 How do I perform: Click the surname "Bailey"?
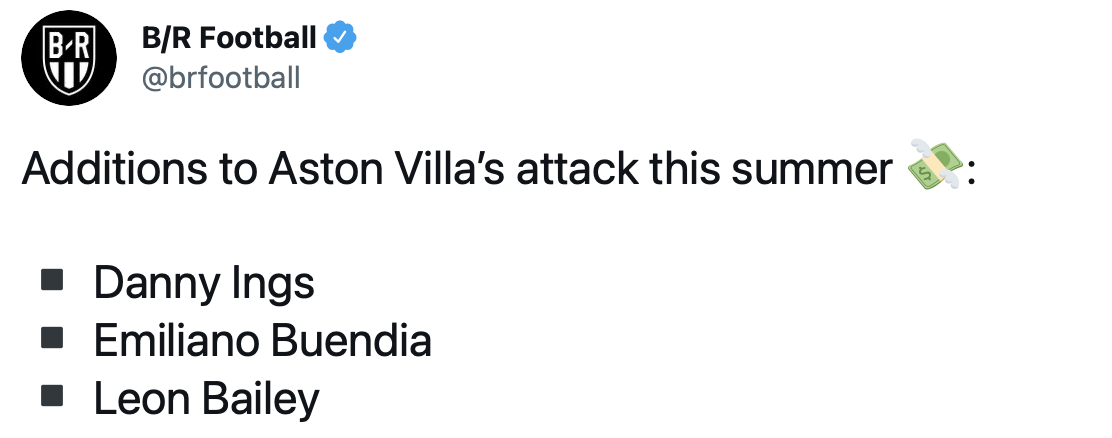pyautogui.click(x=260, y=400)
